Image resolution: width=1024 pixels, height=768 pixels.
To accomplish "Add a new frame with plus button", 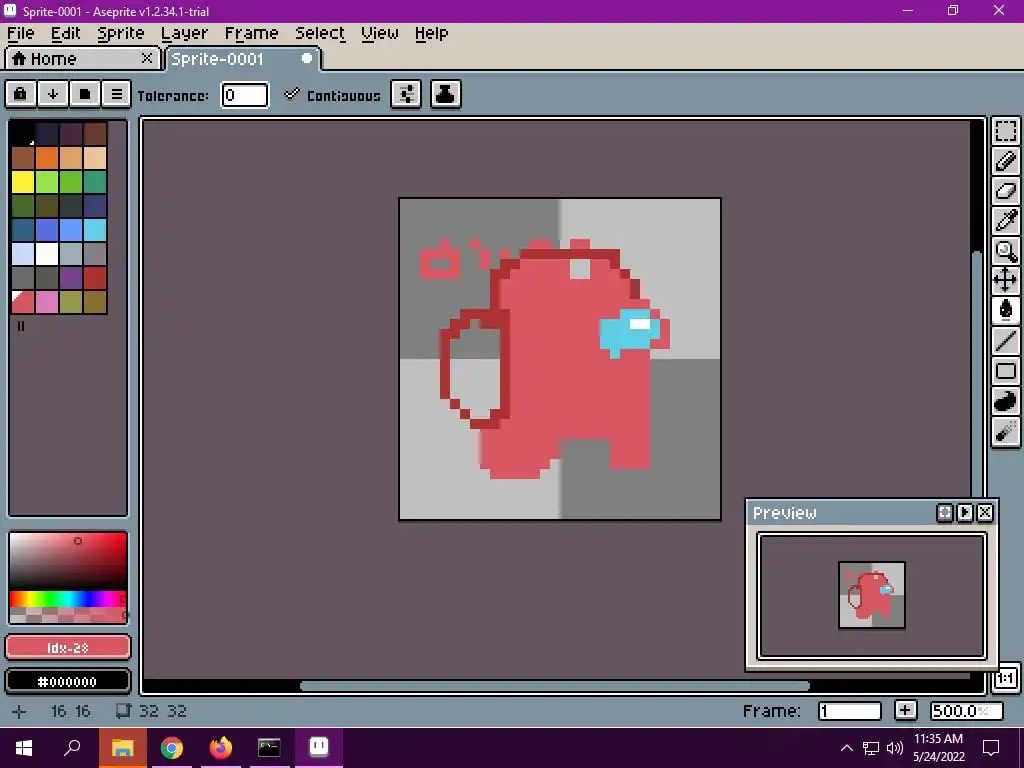I will 905,711.
